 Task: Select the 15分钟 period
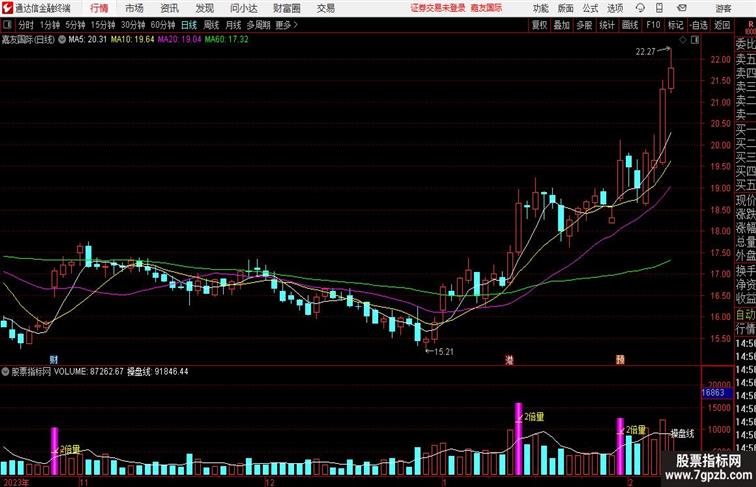(103, 25)
